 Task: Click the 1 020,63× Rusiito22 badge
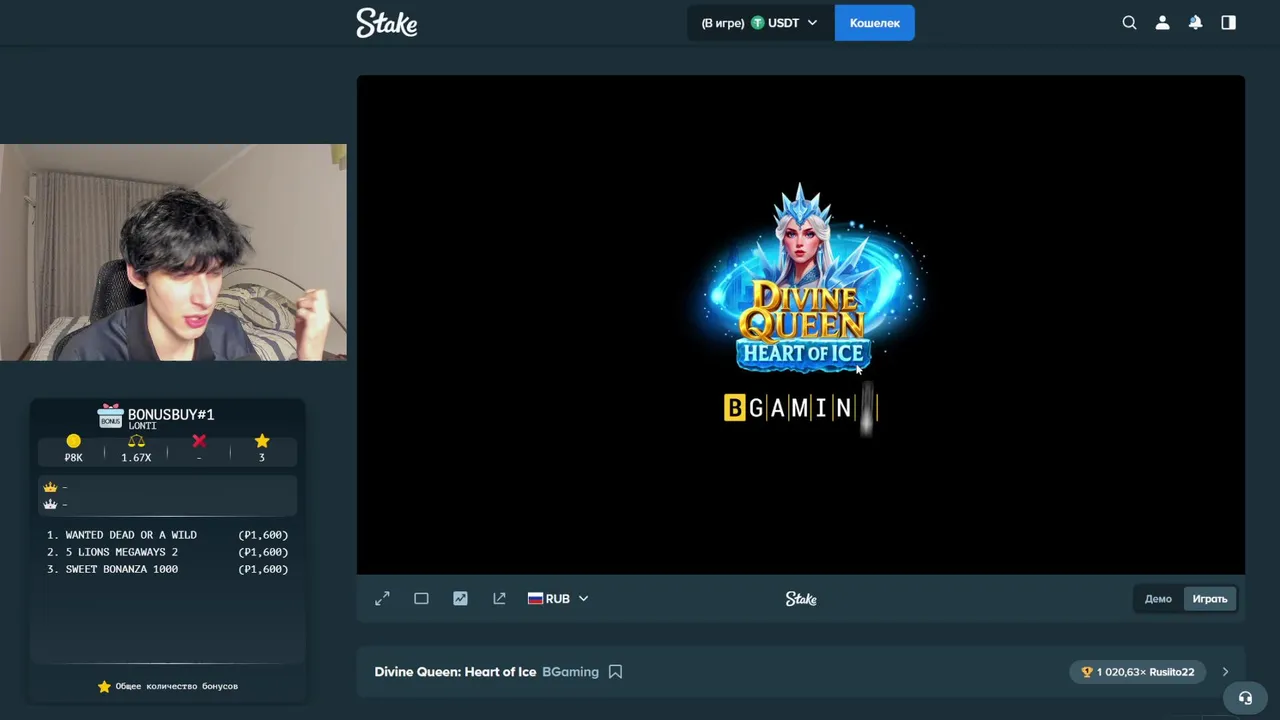pyautogui.click(x=1138, y=672)
